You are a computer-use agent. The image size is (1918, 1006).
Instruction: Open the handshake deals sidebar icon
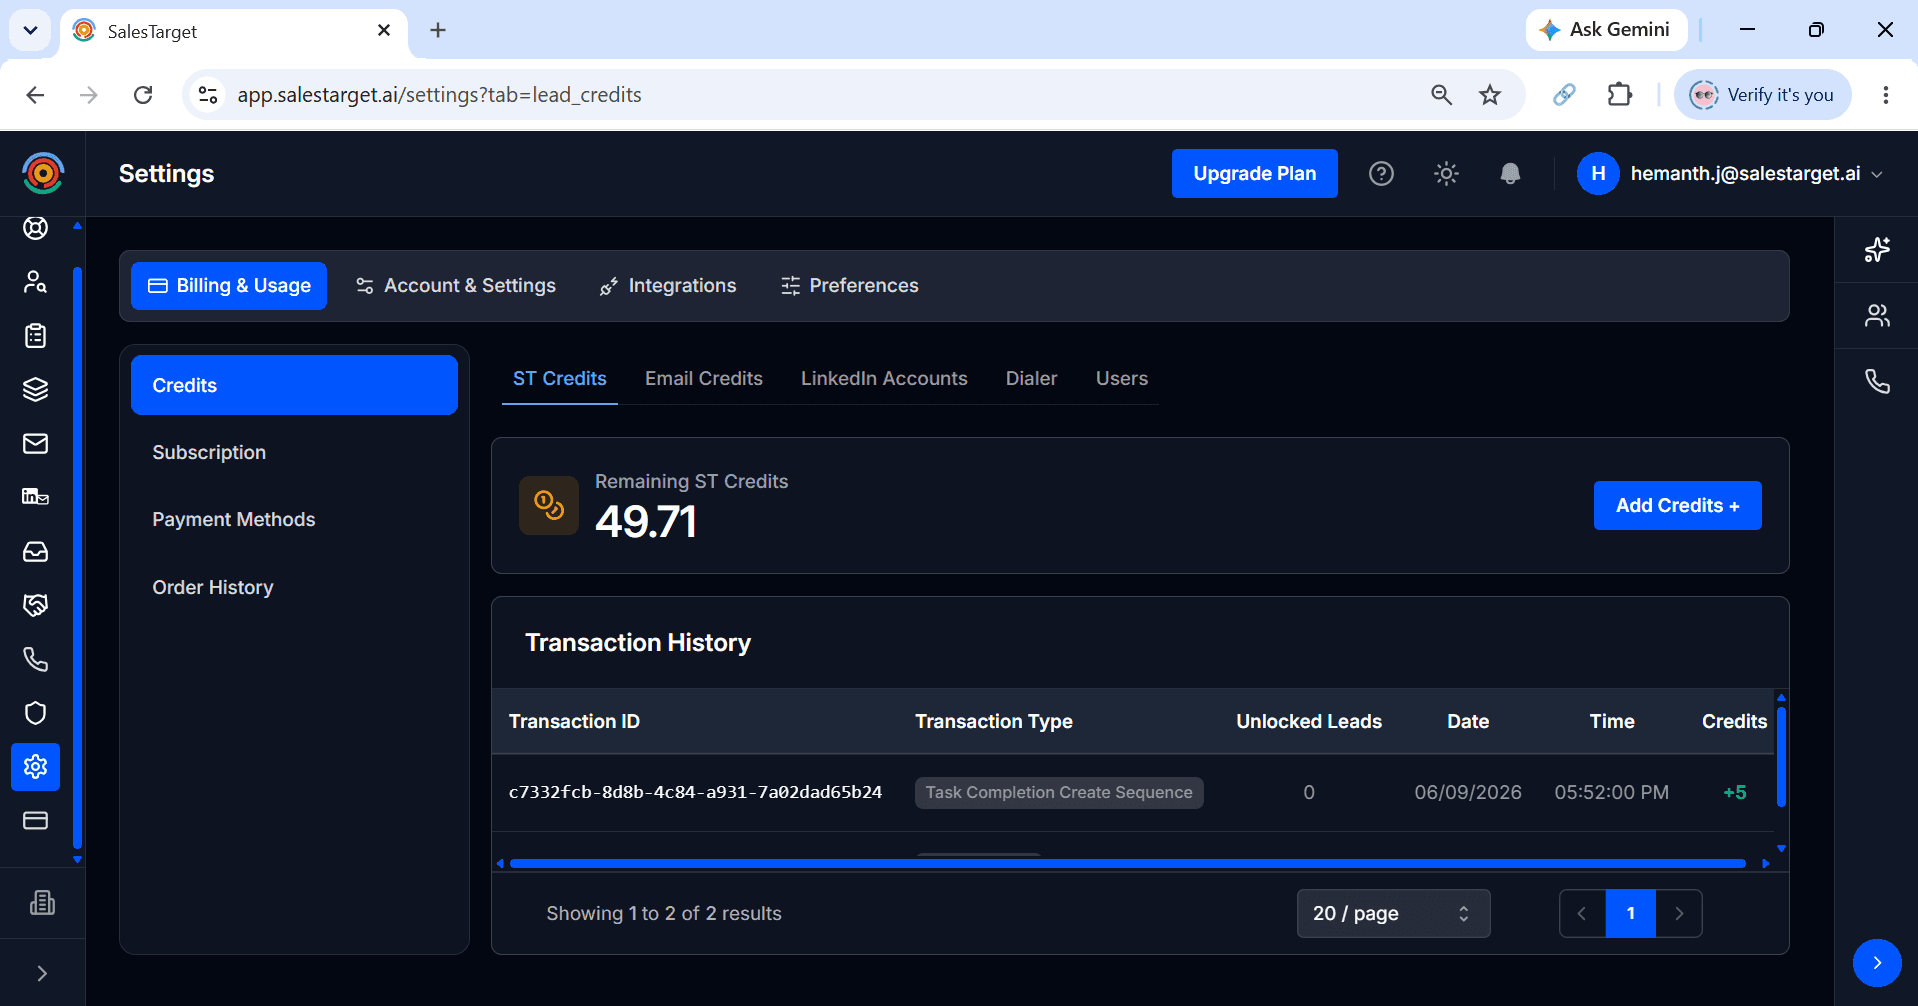[x=36, y=605]
